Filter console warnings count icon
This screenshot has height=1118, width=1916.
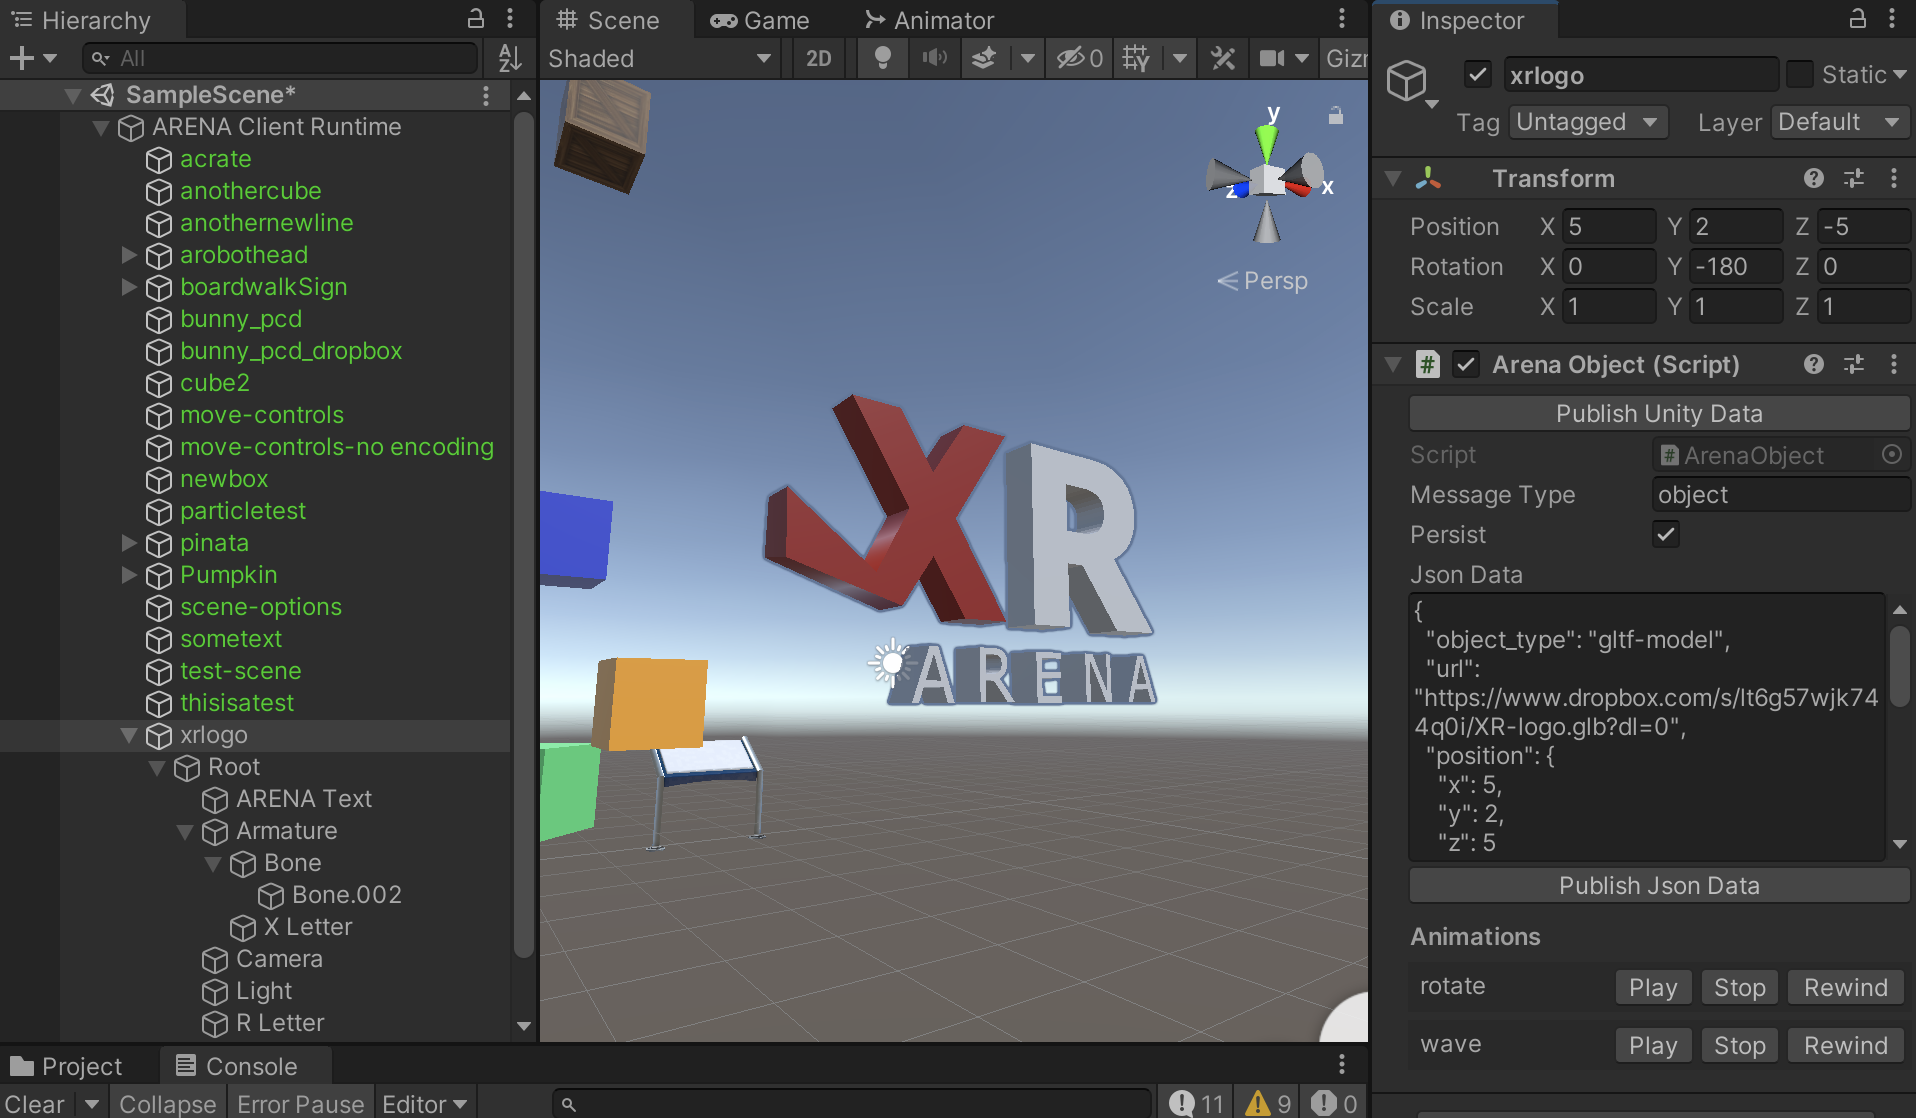[x=1268, y=1103]
